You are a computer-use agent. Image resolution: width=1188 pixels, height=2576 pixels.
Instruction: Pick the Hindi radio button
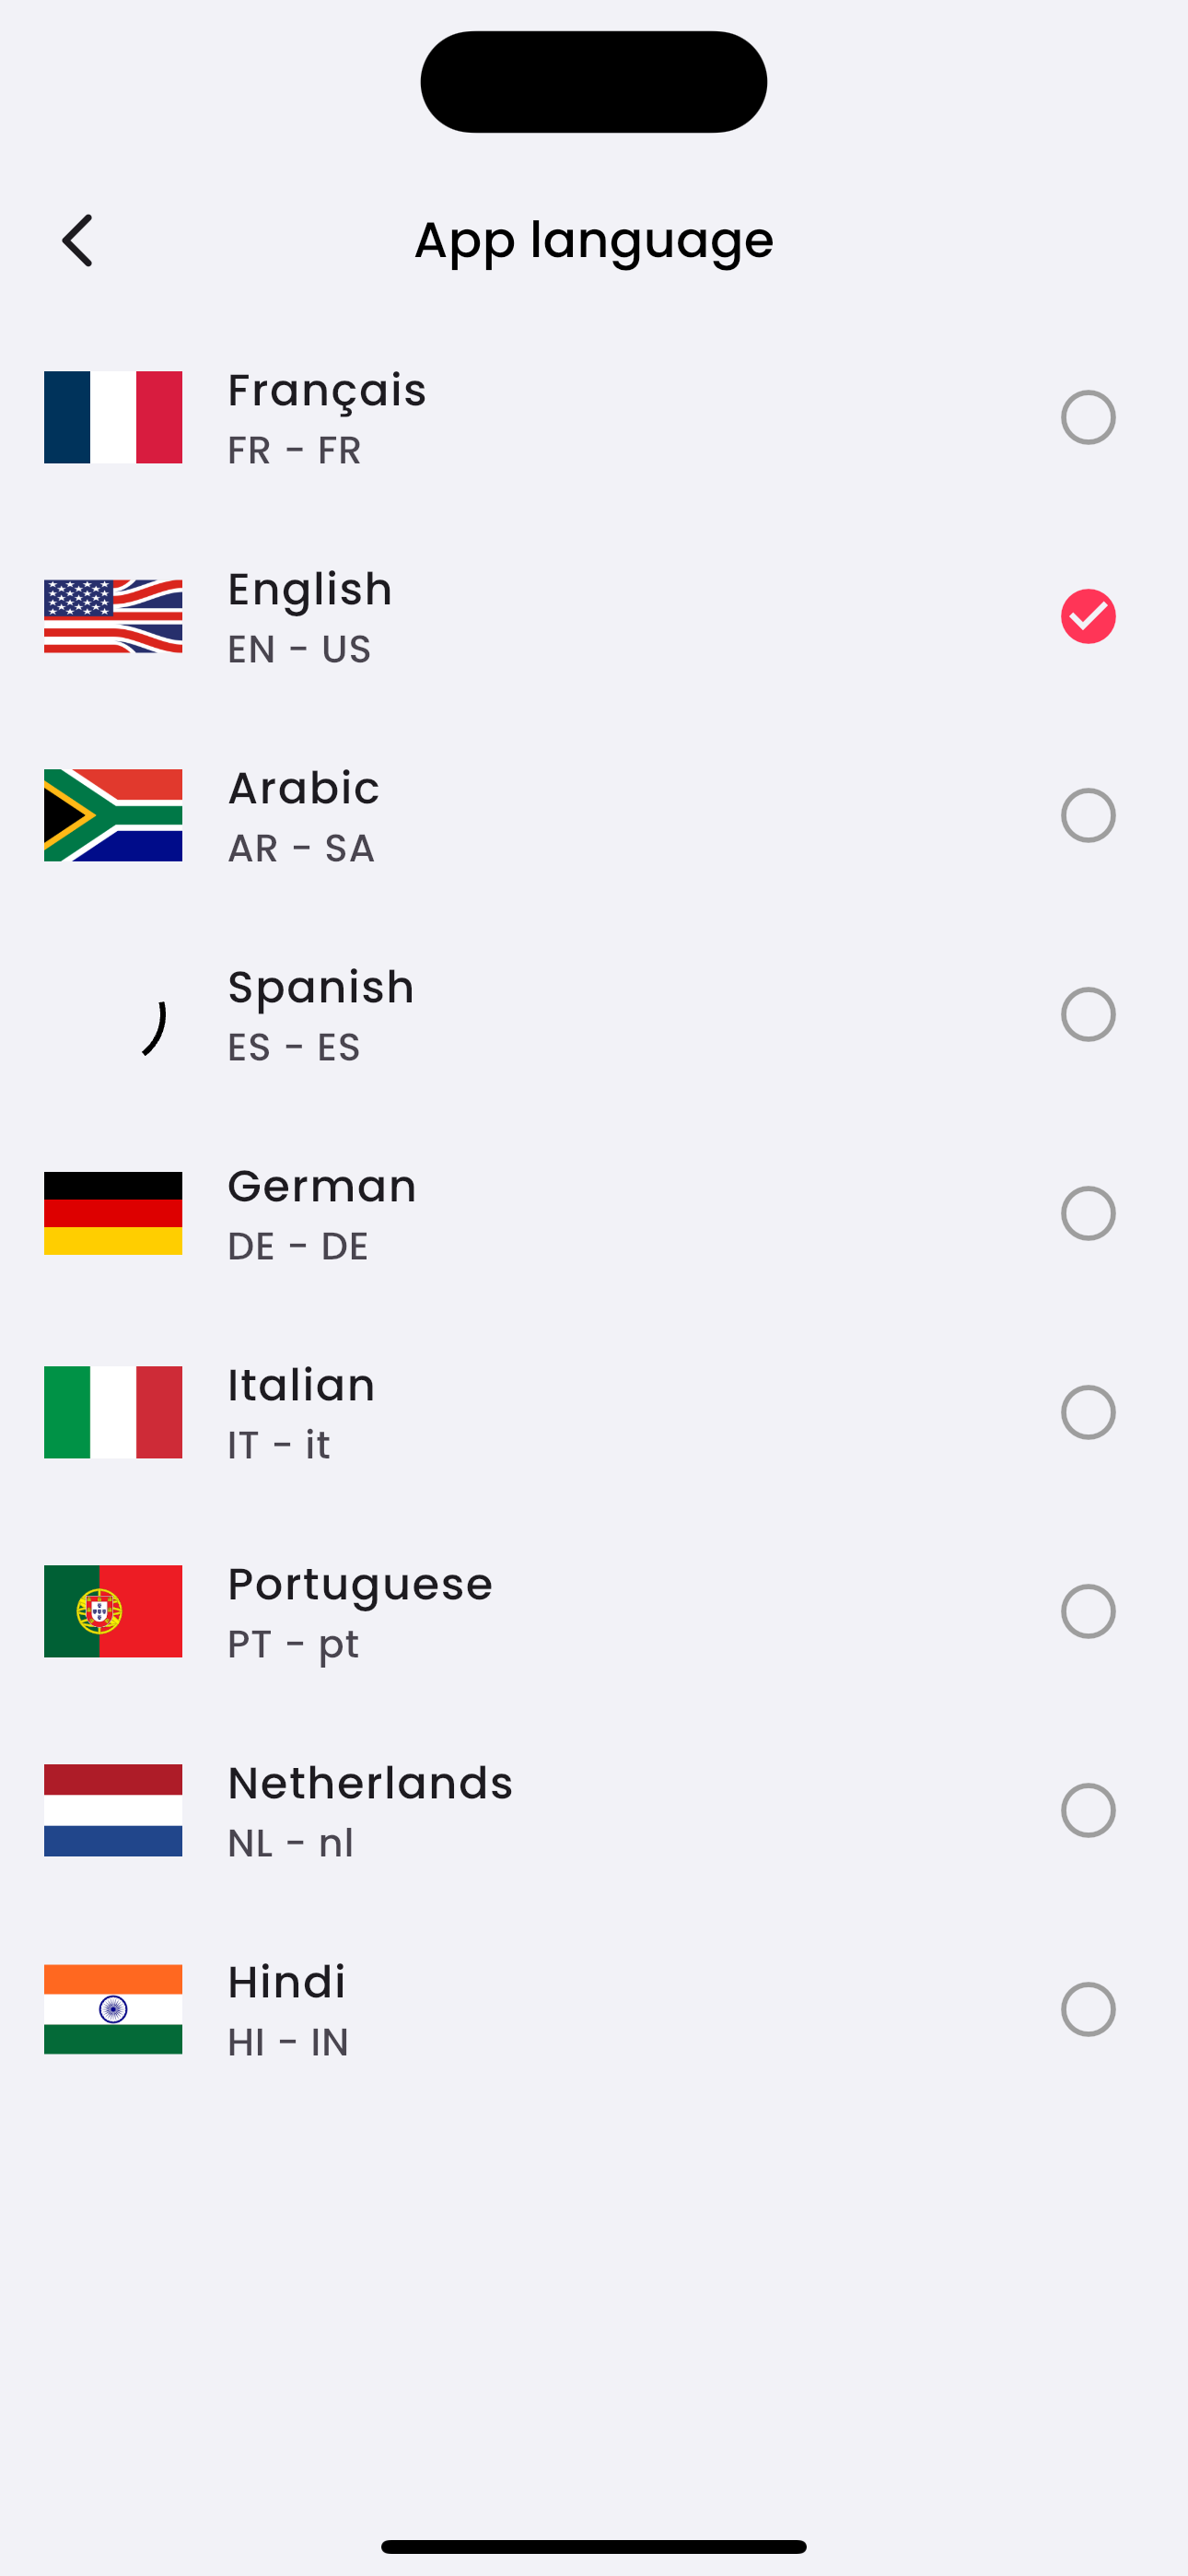tap(1088, 2009)
